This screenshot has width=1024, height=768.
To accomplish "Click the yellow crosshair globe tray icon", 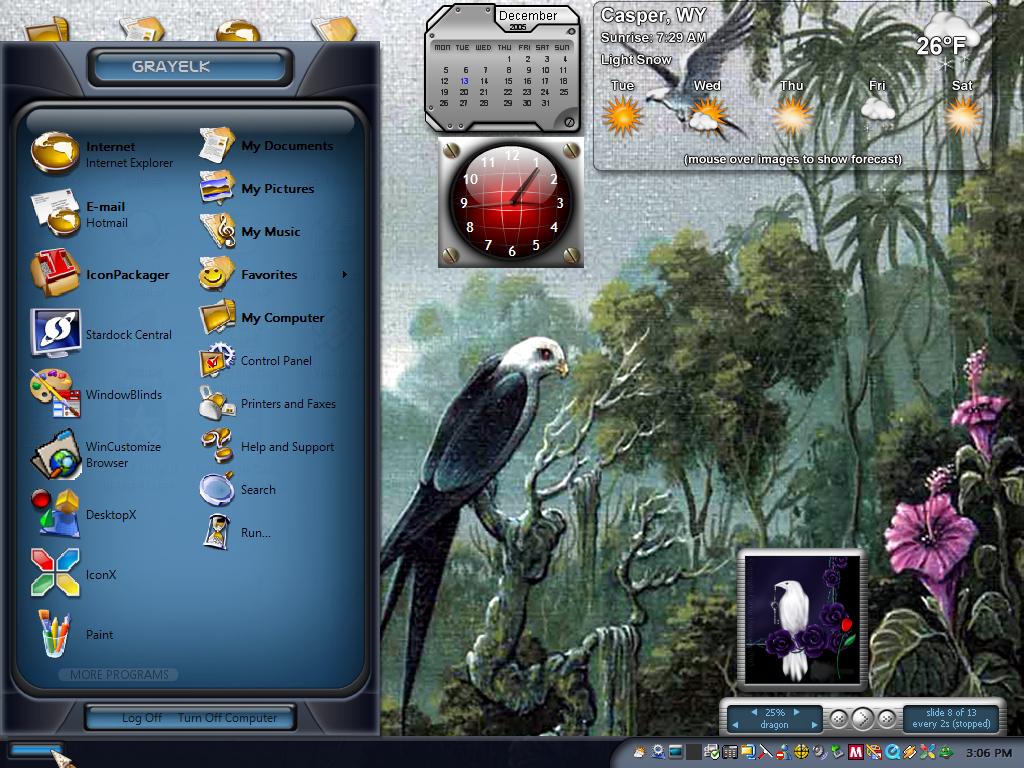I will 801,752.
